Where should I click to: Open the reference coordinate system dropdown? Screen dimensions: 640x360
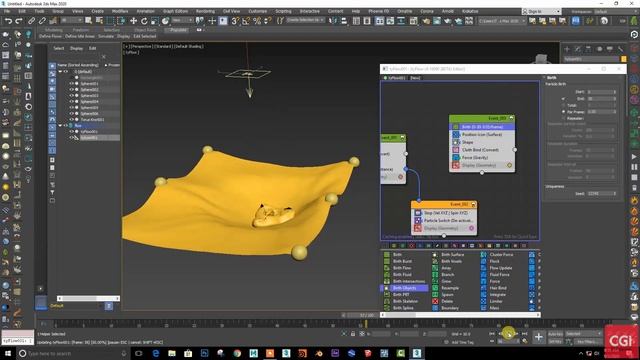coord(182,20)
